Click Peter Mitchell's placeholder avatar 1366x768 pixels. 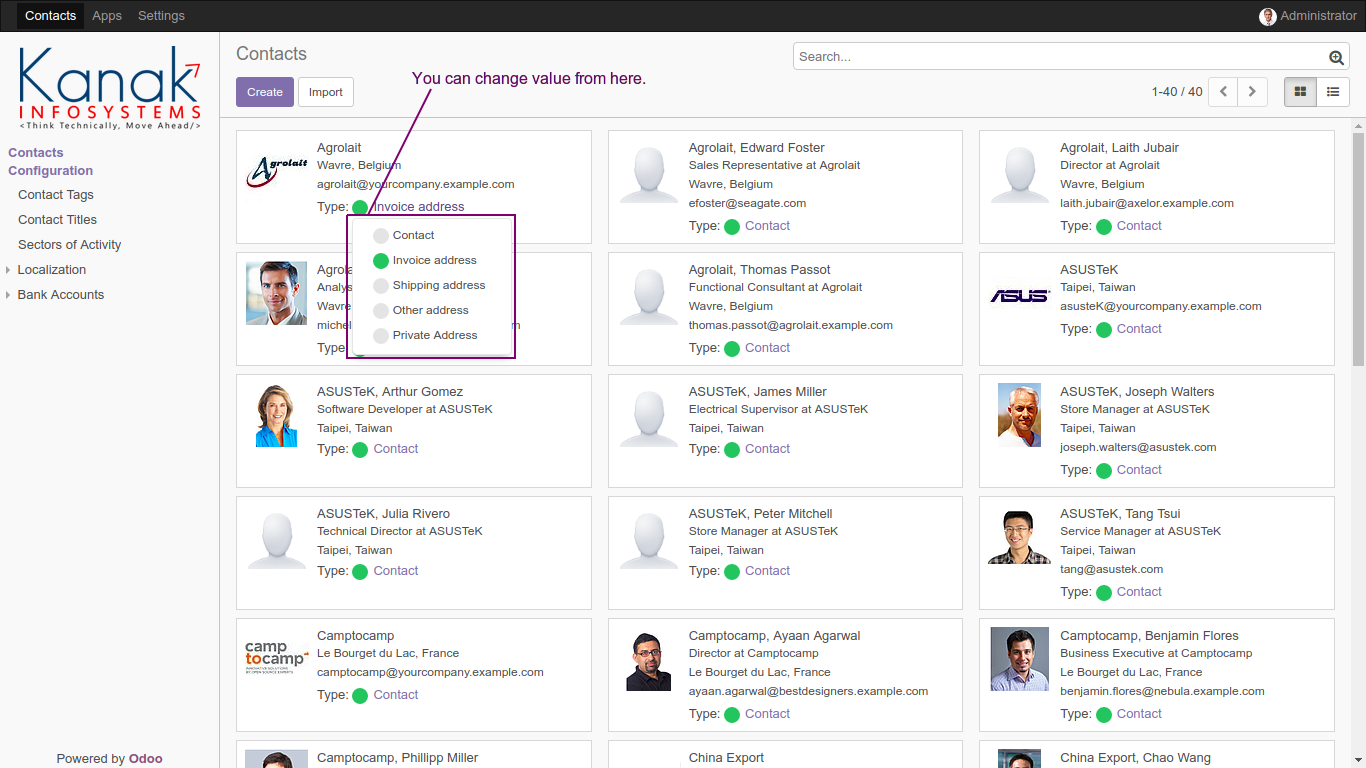pyautogui.click(x=648, y=541)
